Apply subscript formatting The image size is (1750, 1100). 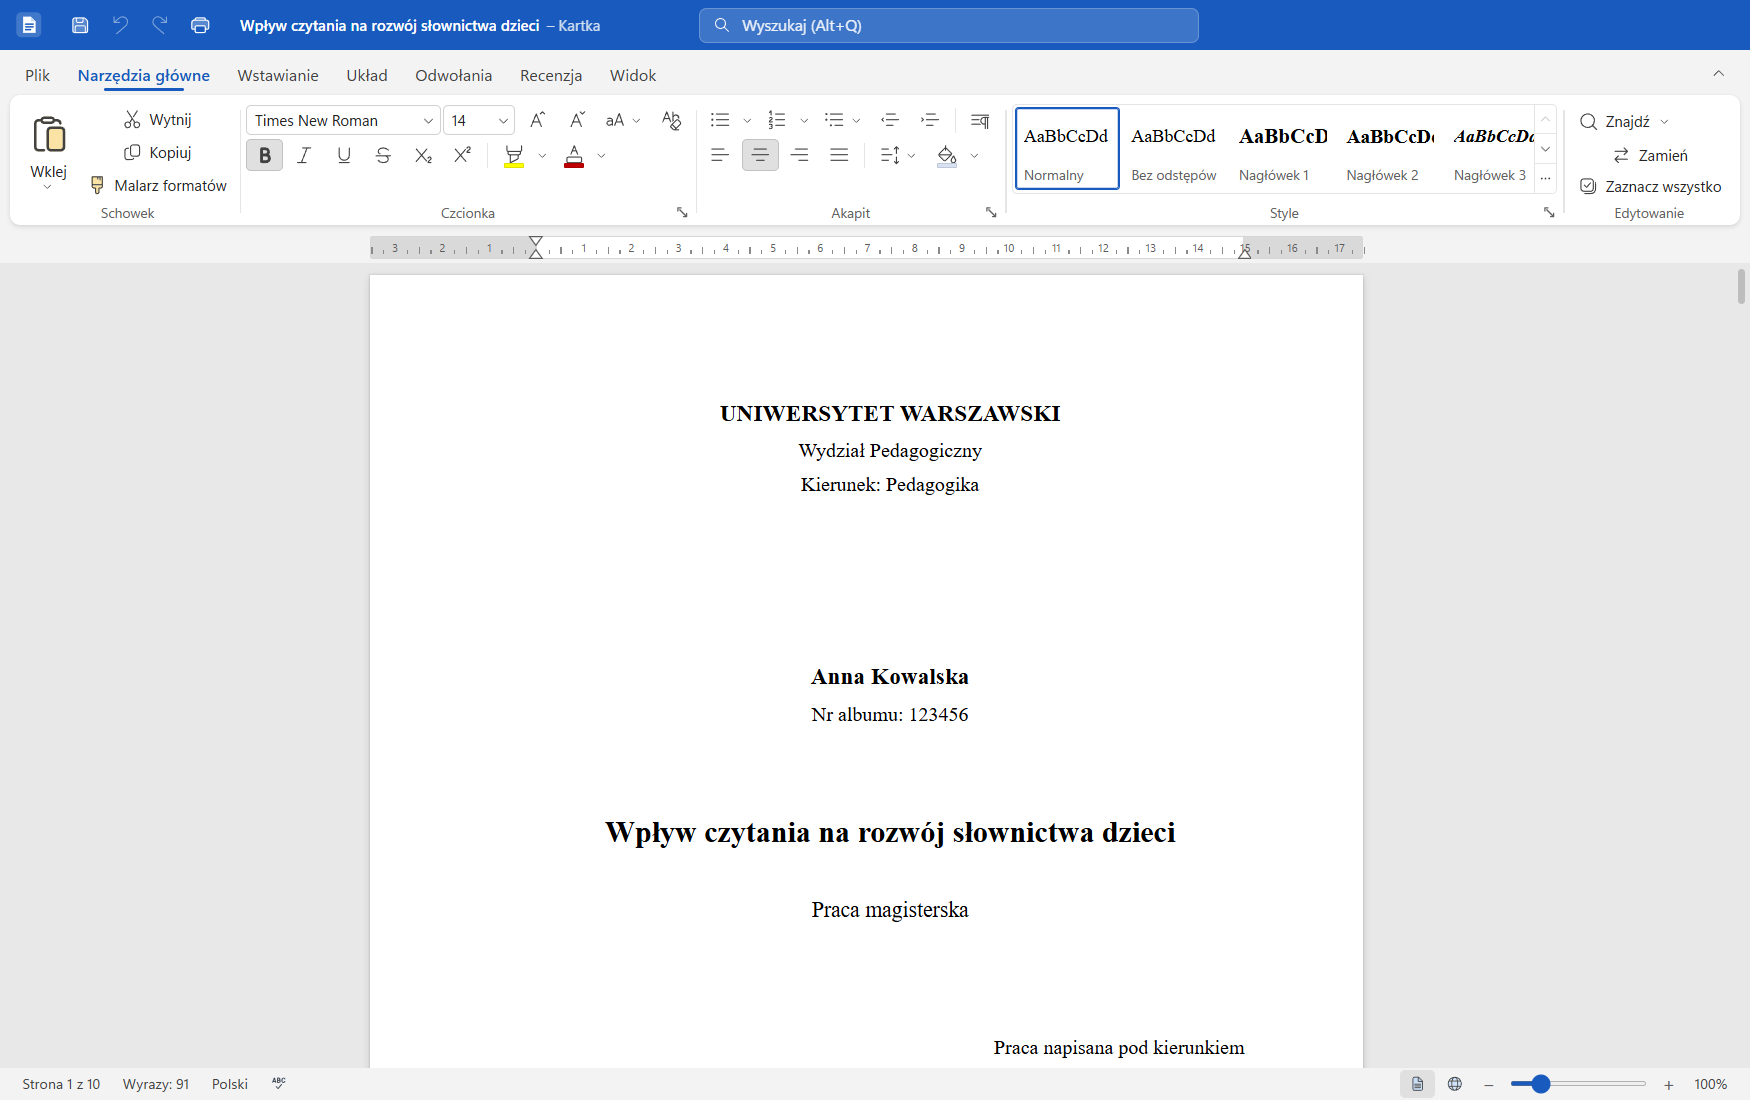coord(423,155)
